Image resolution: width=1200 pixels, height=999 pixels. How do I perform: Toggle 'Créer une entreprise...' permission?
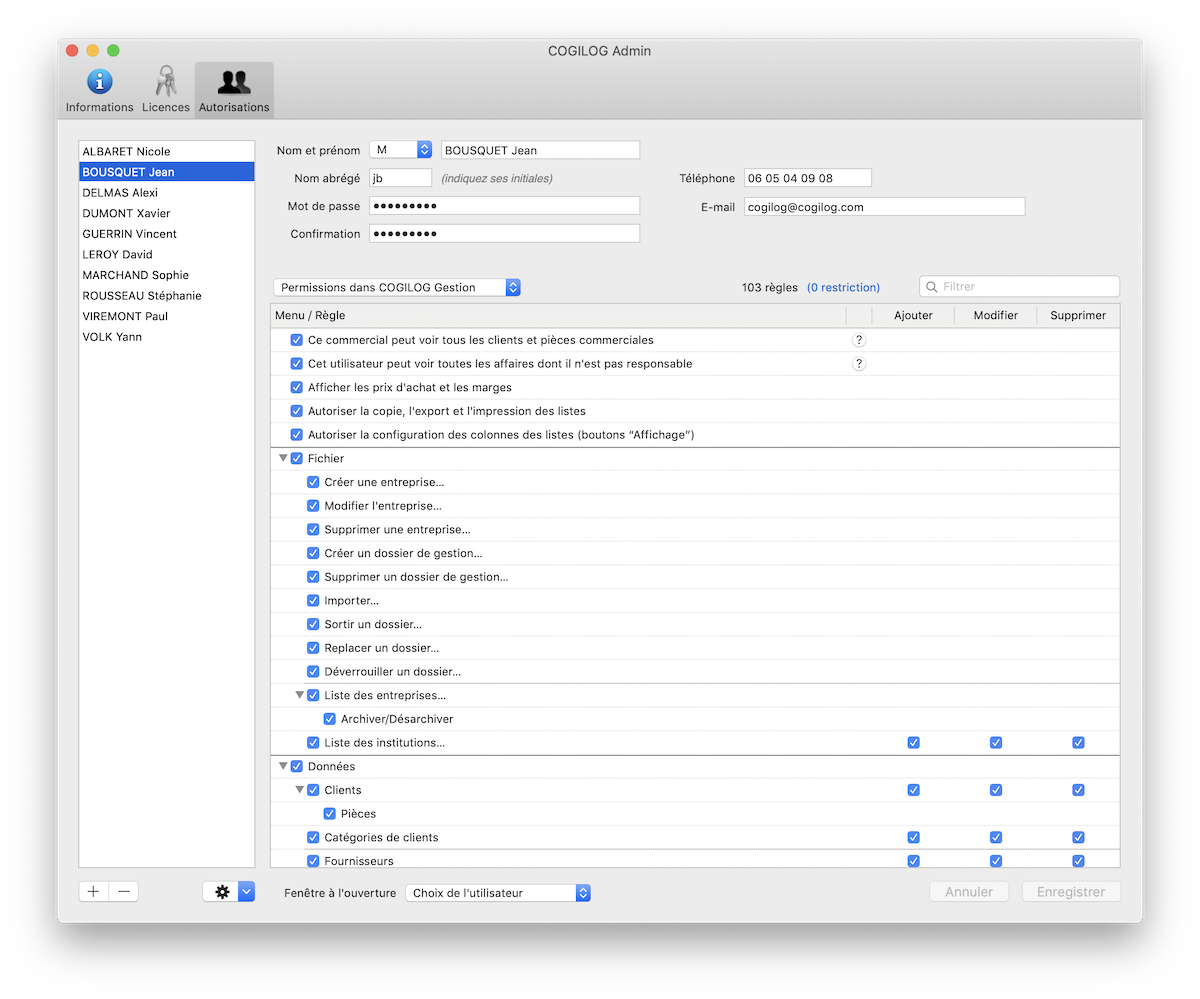pyautogui.click(x=313, y=482)
